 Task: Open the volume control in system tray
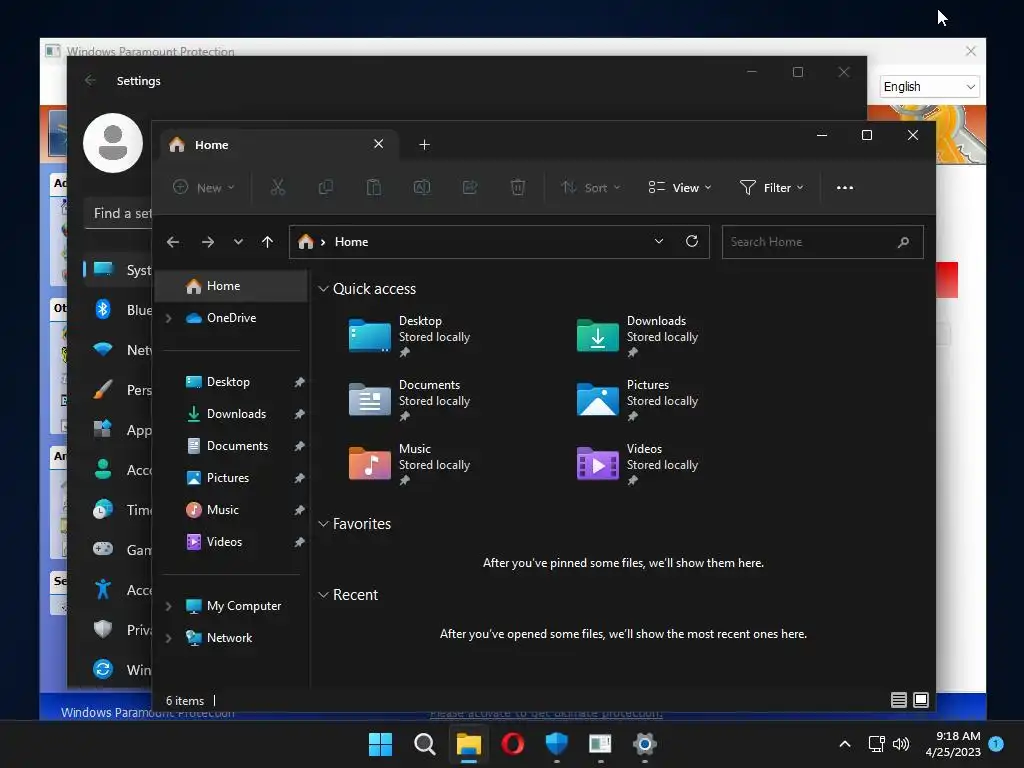click(x=901, y=744)
